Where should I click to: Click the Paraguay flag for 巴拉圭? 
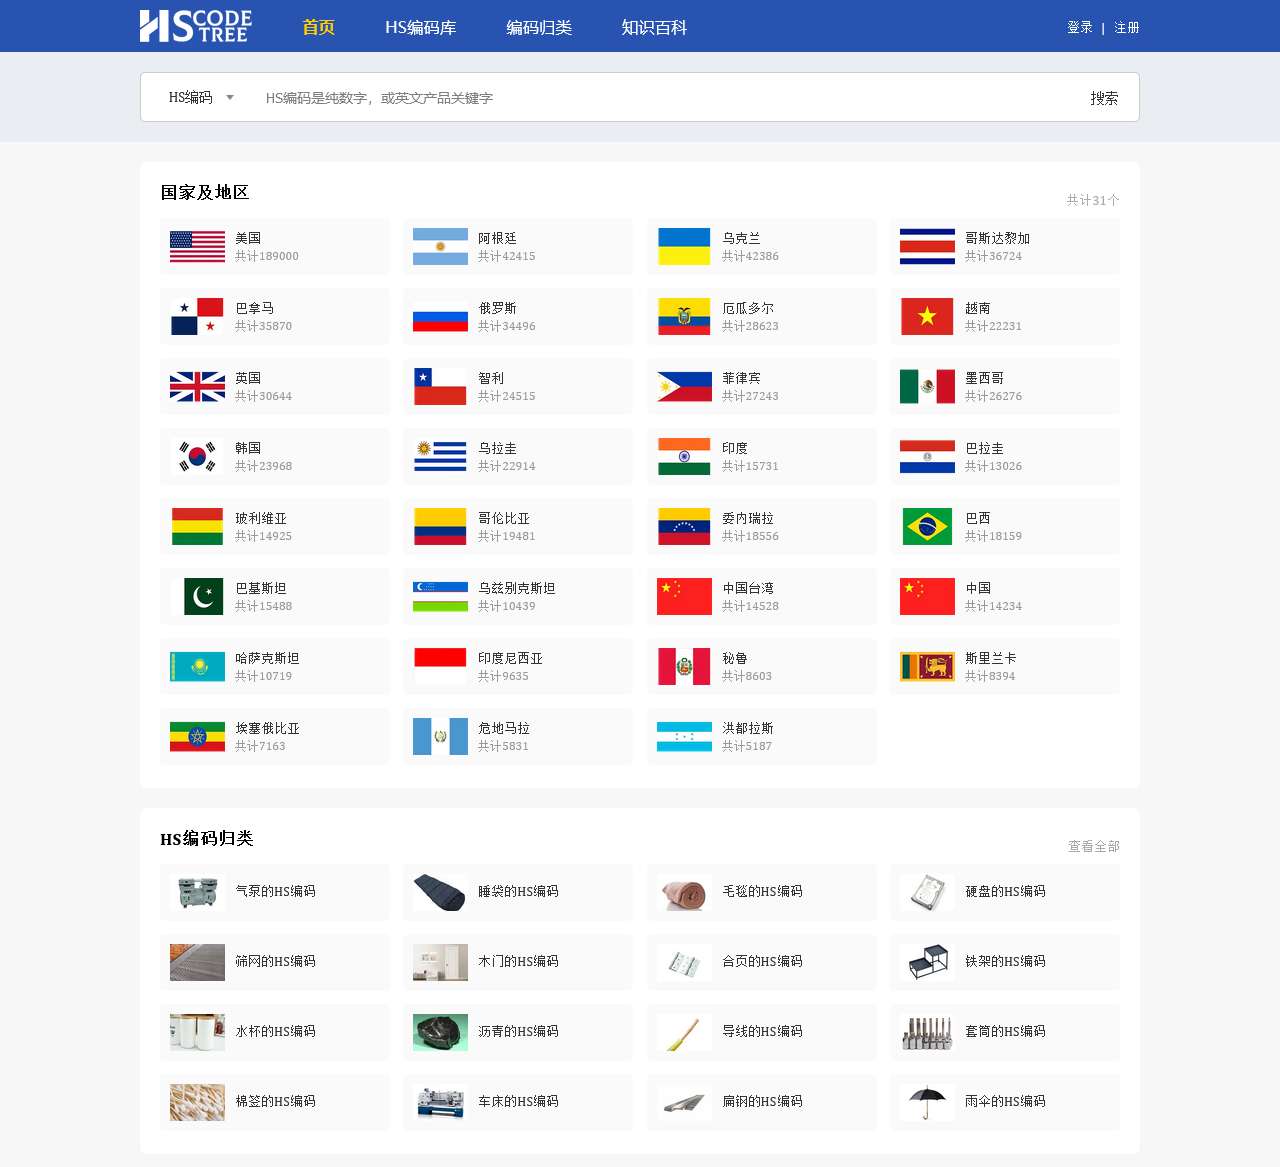pyautogui.click(x=927, y=457)
